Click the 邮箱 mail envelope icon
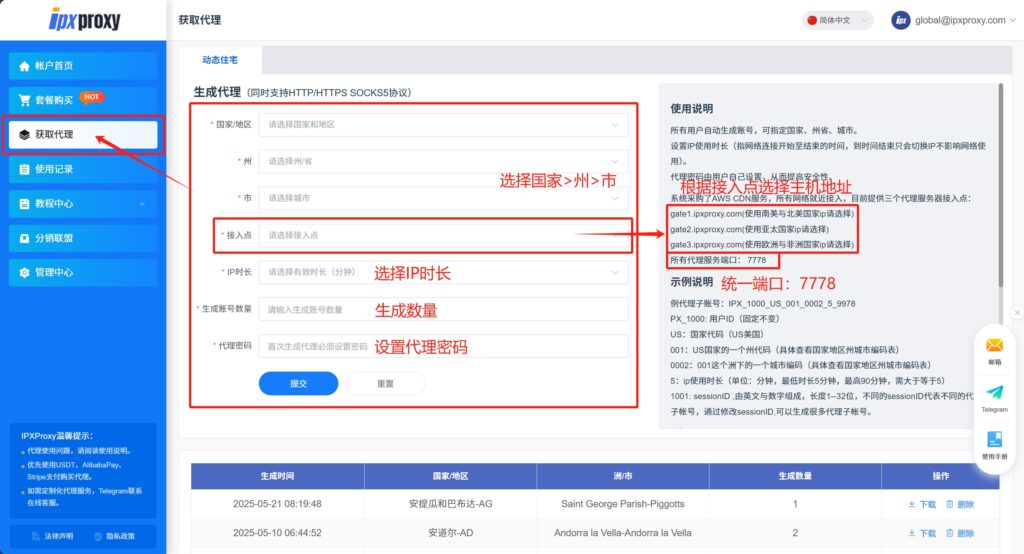This screenshot has width=1024, height=554. tap(994, 345)
